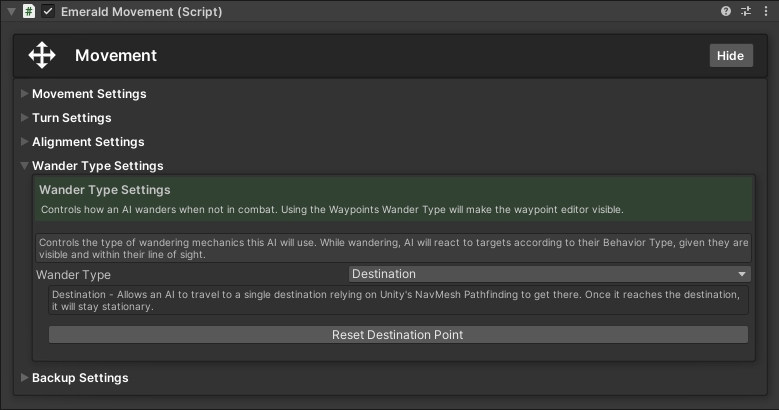Disable the Emerald Movement script checkbox
779x410 pixels.
48,12
